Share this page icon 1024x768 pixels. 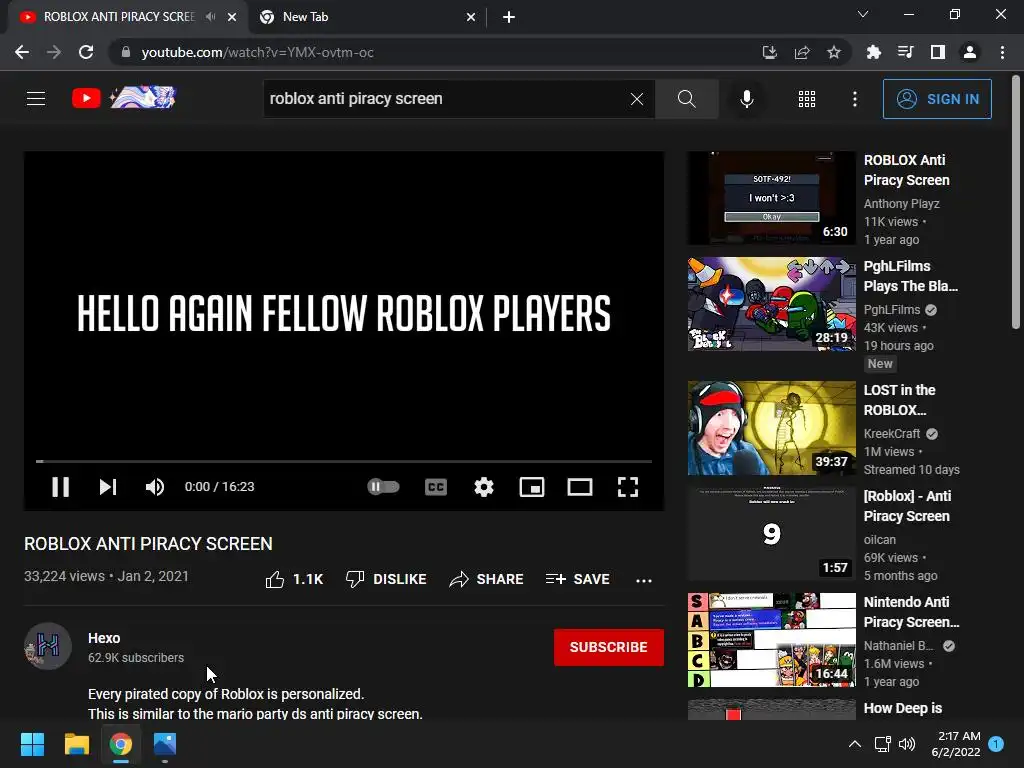[802, 52]
